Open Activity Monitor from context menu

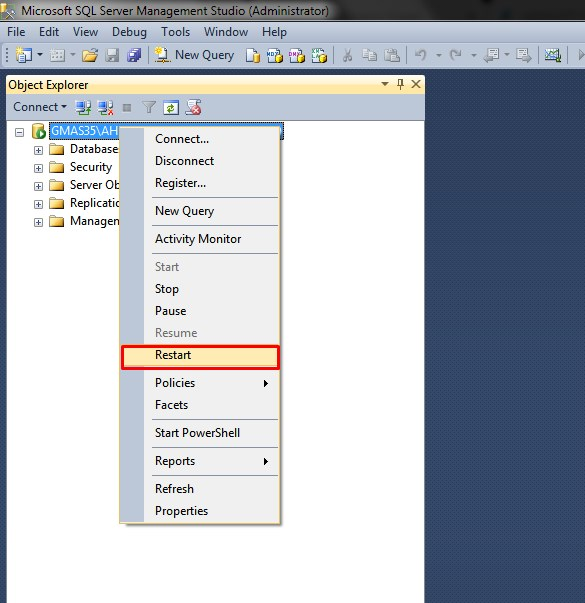tap(200, 239)
